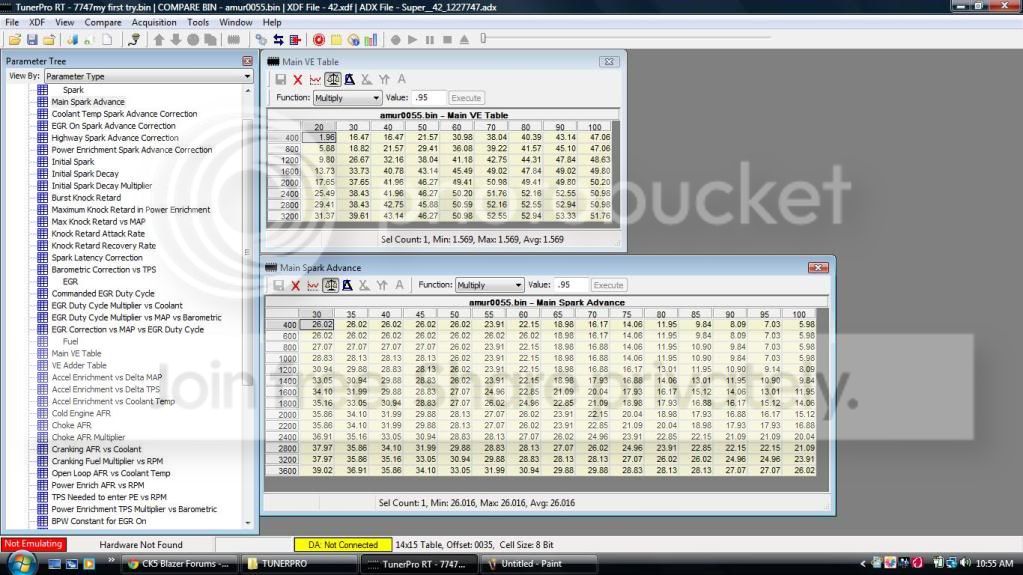Select Burst Knock Retard in Parameter Tree

pos(85,198)
